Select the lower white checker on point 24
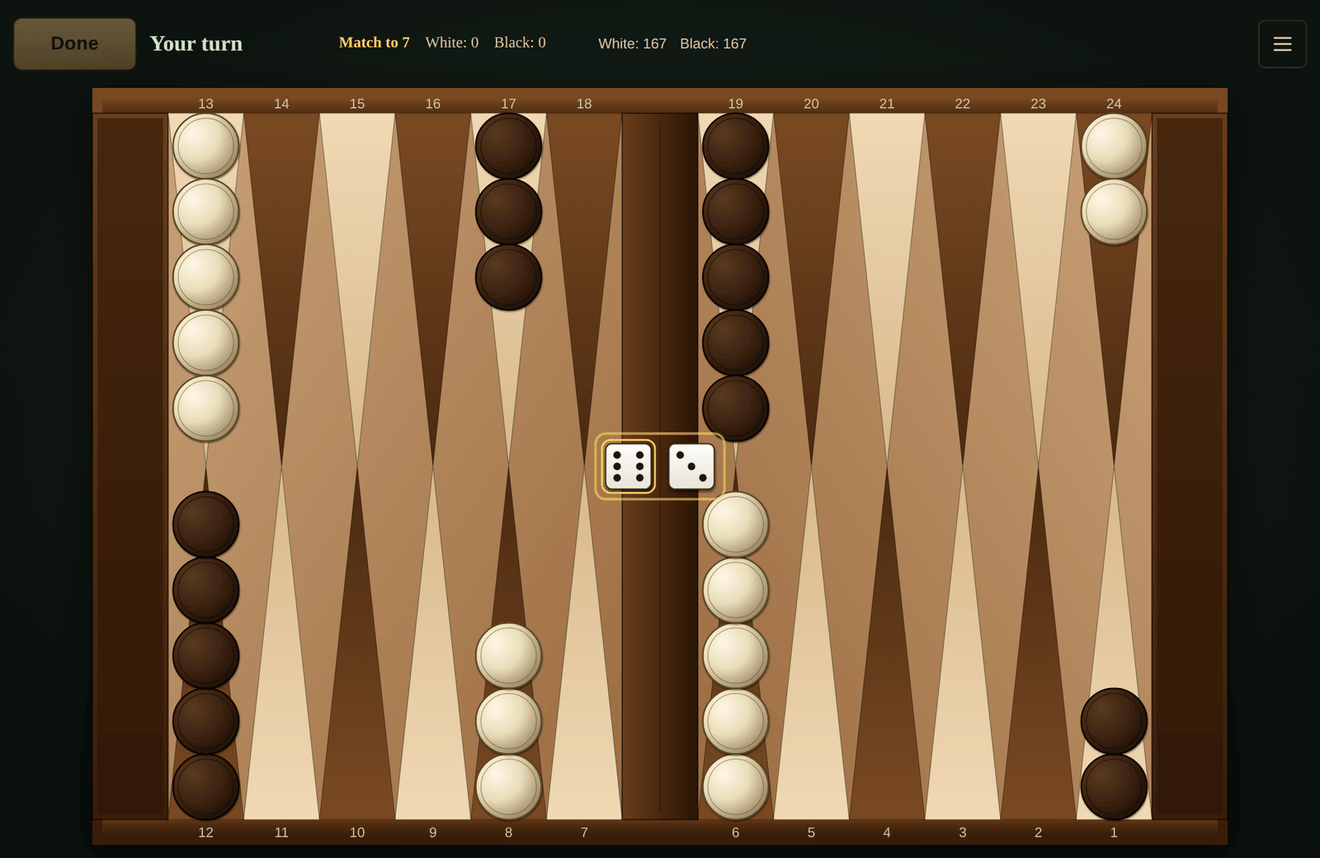 (1114, 211)
